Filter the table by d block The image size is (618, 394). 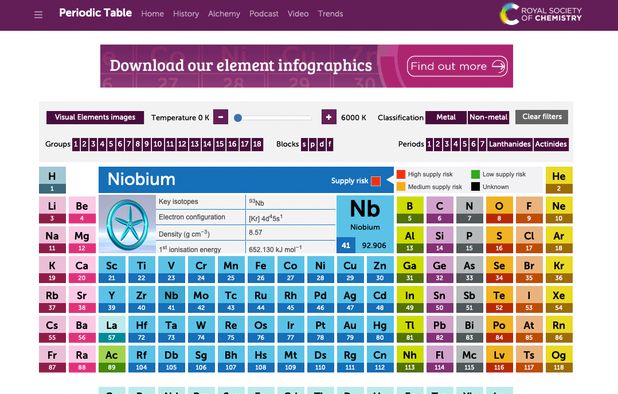pyautogui.click(x=321, y=144)
